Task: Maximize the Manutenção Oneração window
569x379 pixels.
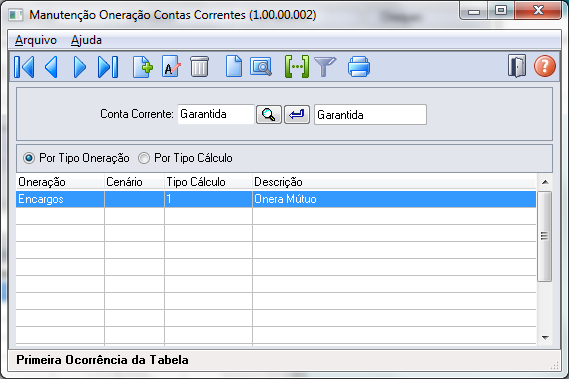Action: click(x=501, y=11)
